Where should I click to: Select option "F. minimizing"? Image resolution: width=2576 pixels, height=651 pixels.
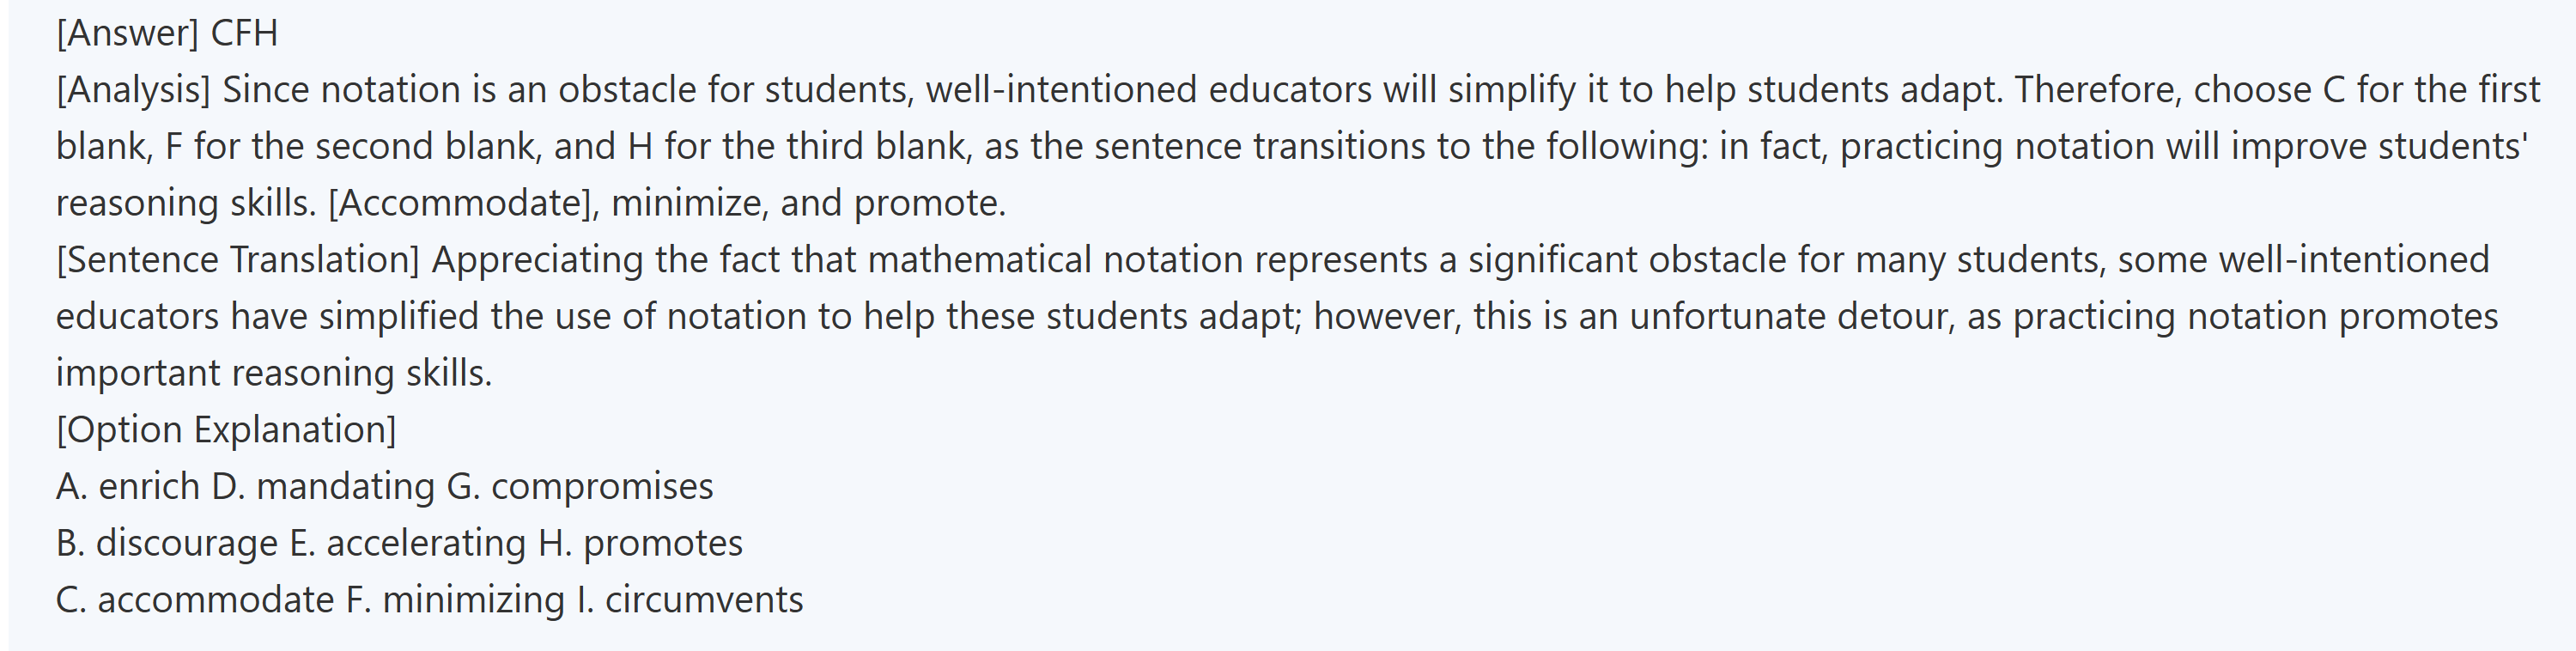click(455, 600)
